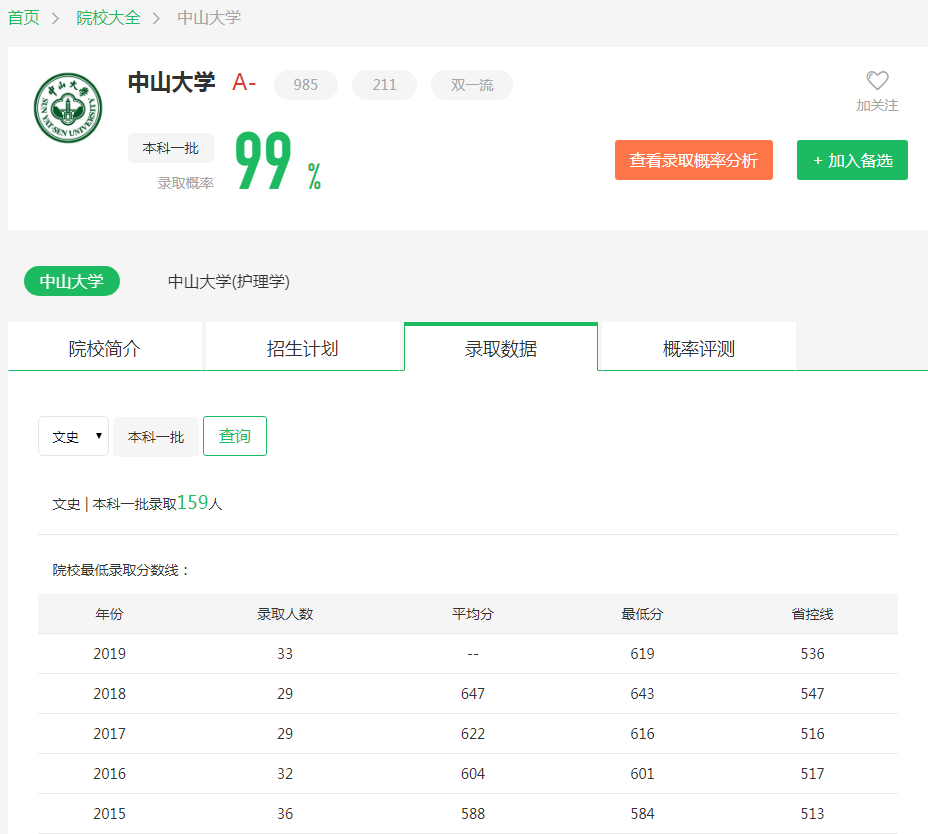Select the 2019 year cell

109,653
